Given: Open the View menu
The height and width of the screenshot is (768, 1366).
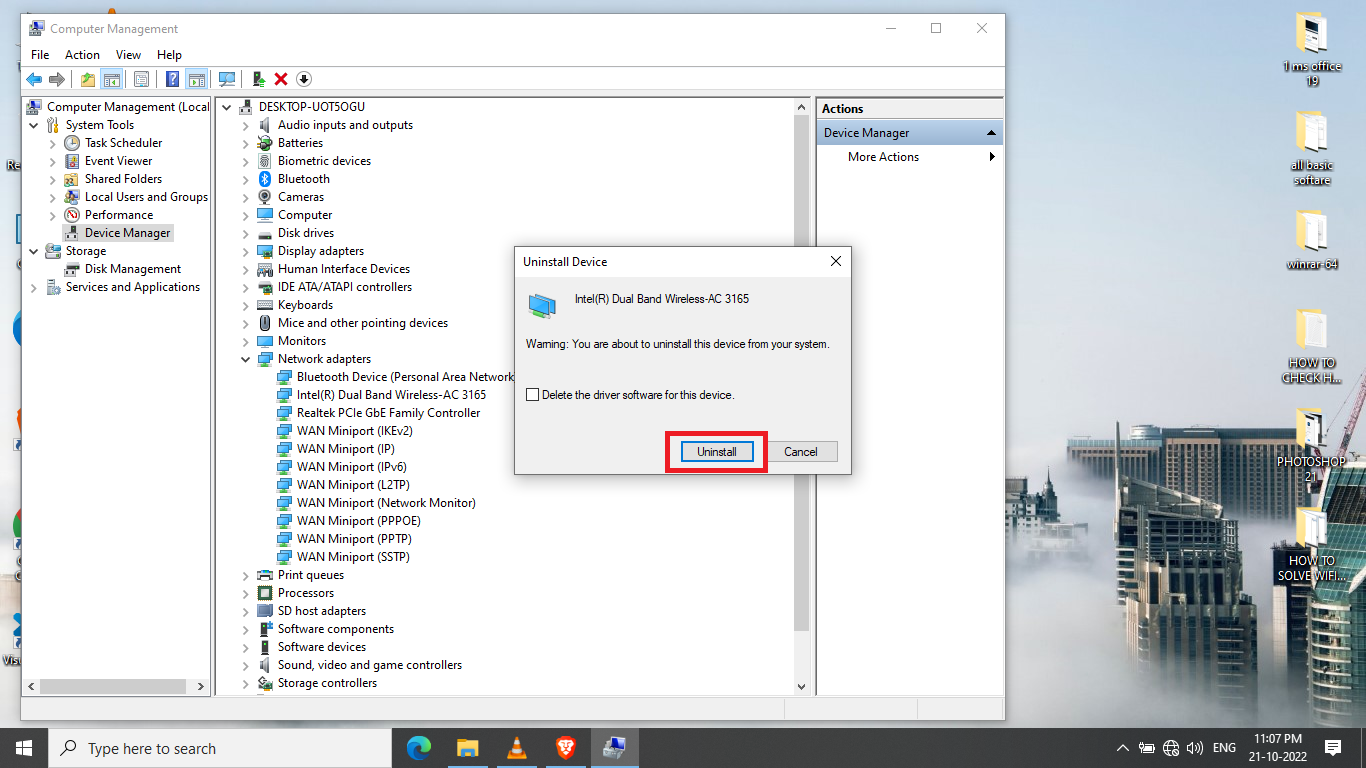Looking at the screenshot, I should 128,55.
